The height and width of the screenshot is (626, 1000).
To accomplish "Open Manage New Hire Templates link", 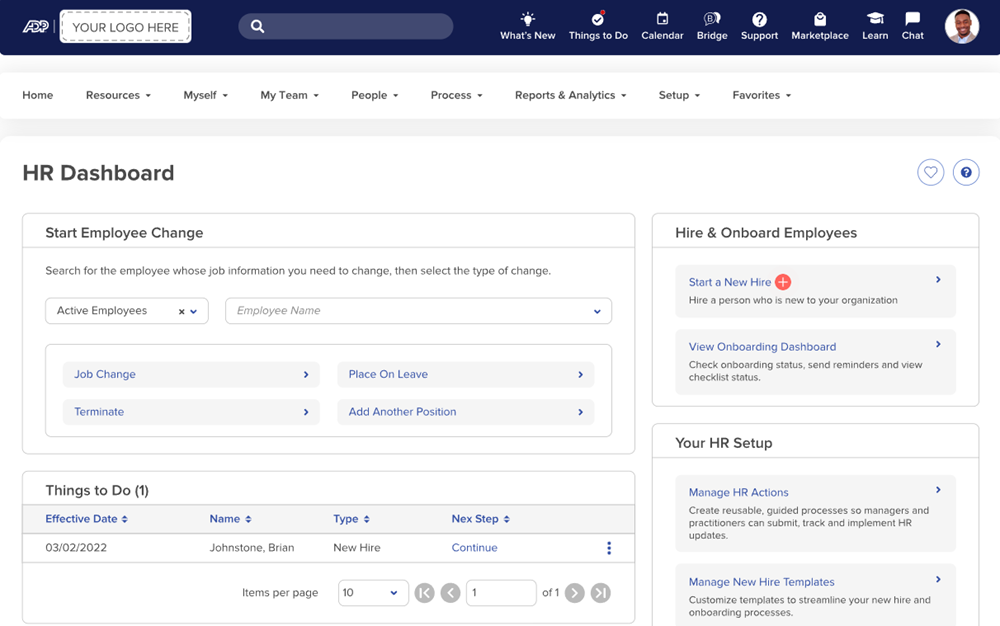I will coord(761,582).
